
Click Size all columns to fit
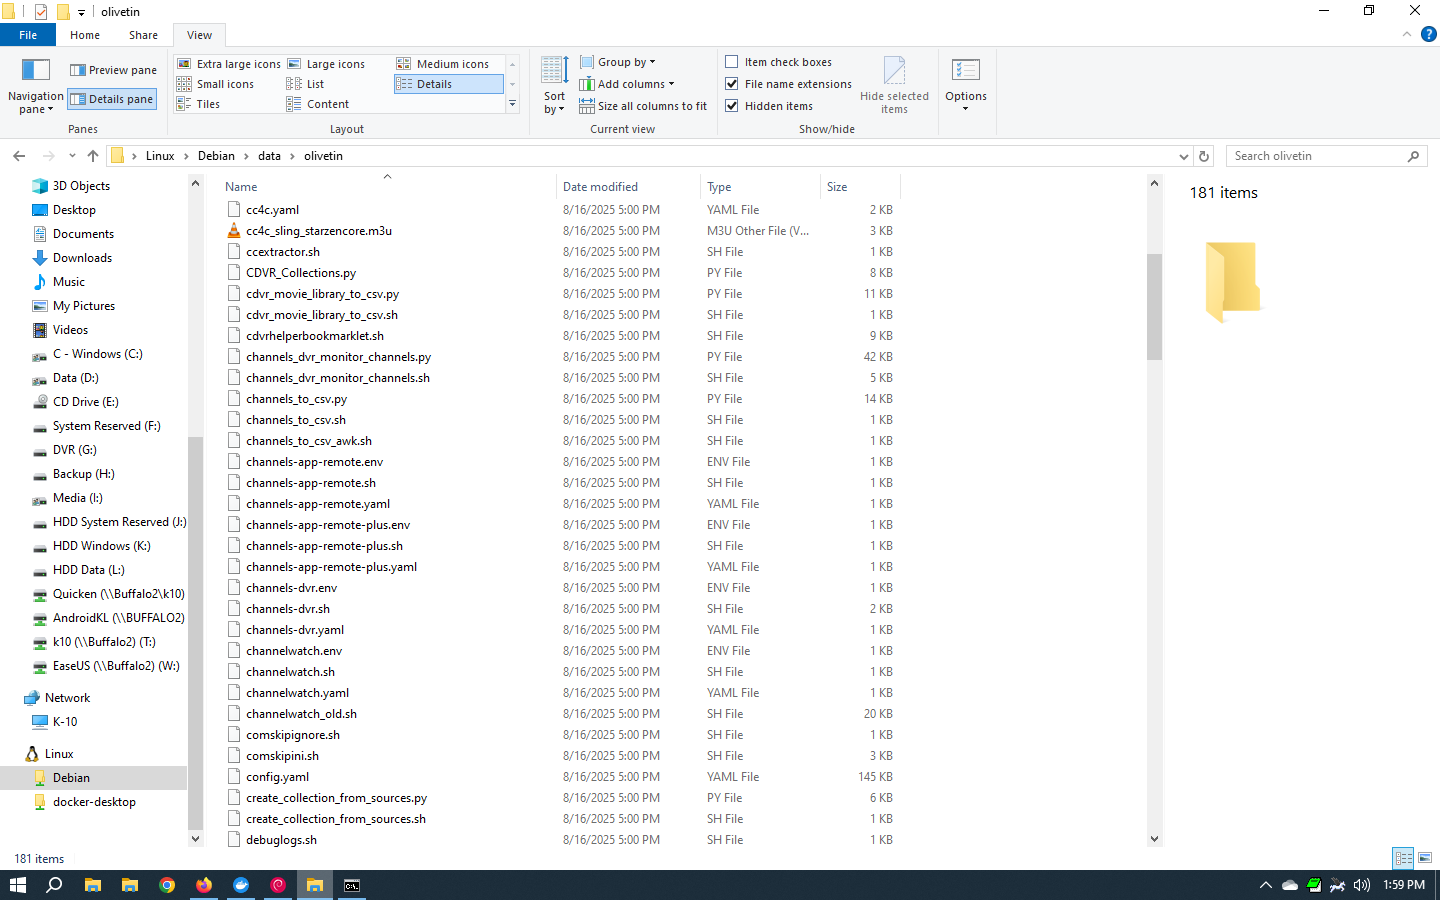pos(643,106)
